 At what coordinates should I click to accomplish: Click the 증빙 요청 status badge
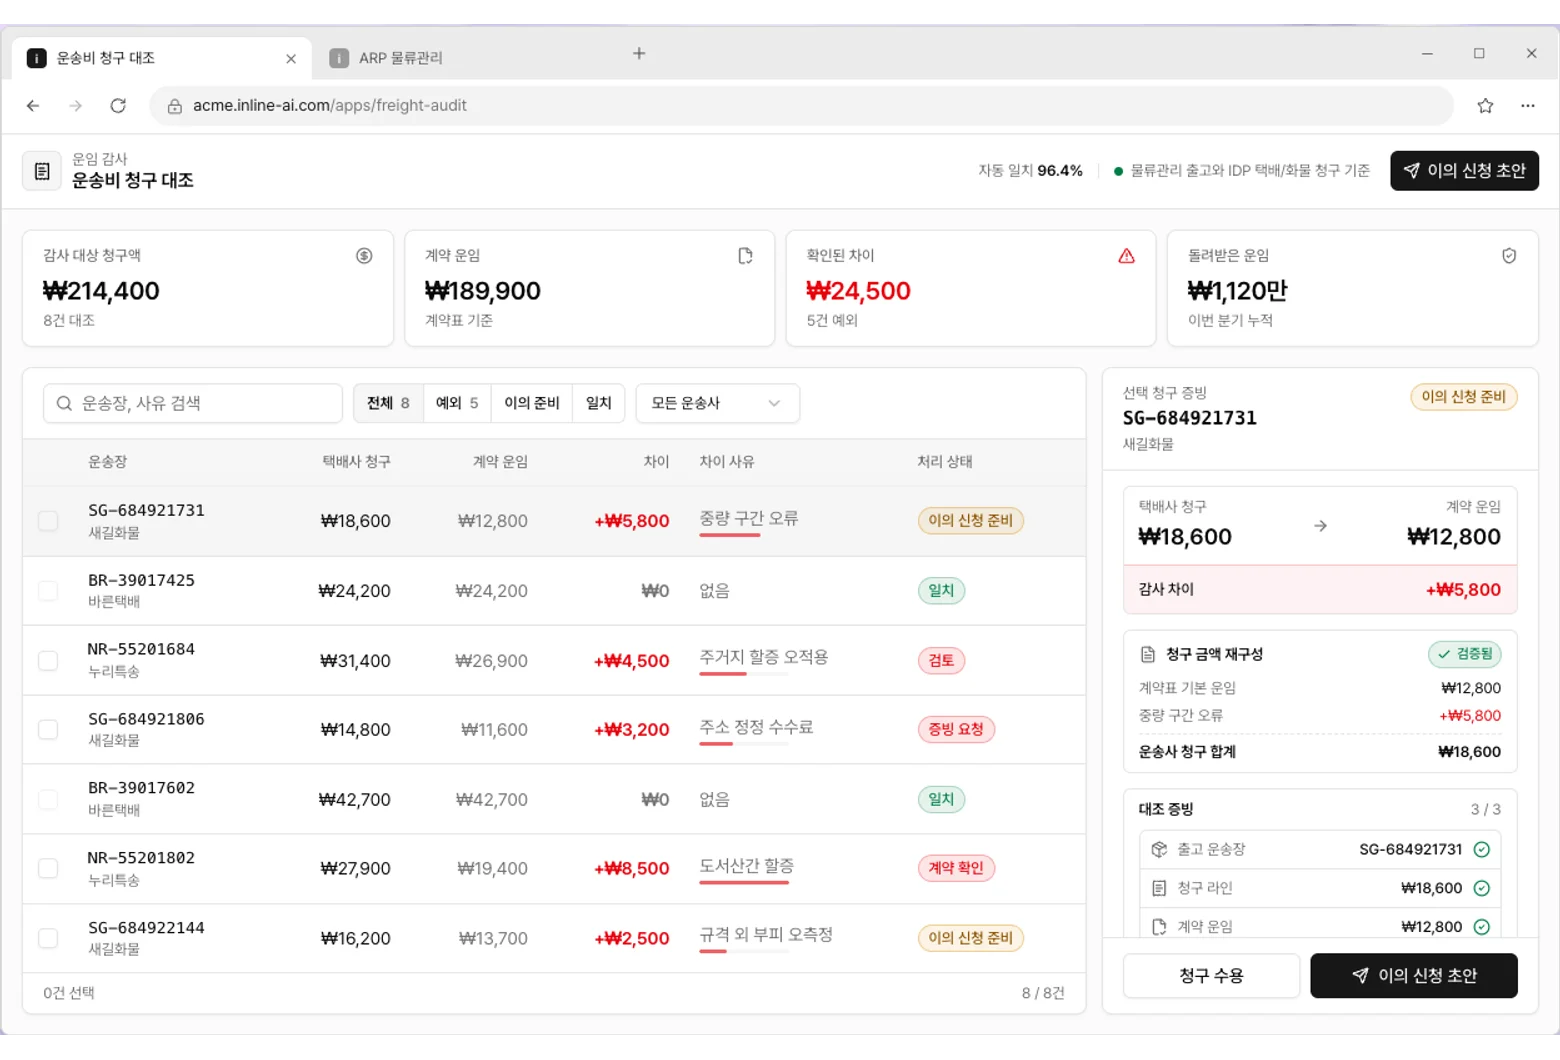(x=956, y=730)
